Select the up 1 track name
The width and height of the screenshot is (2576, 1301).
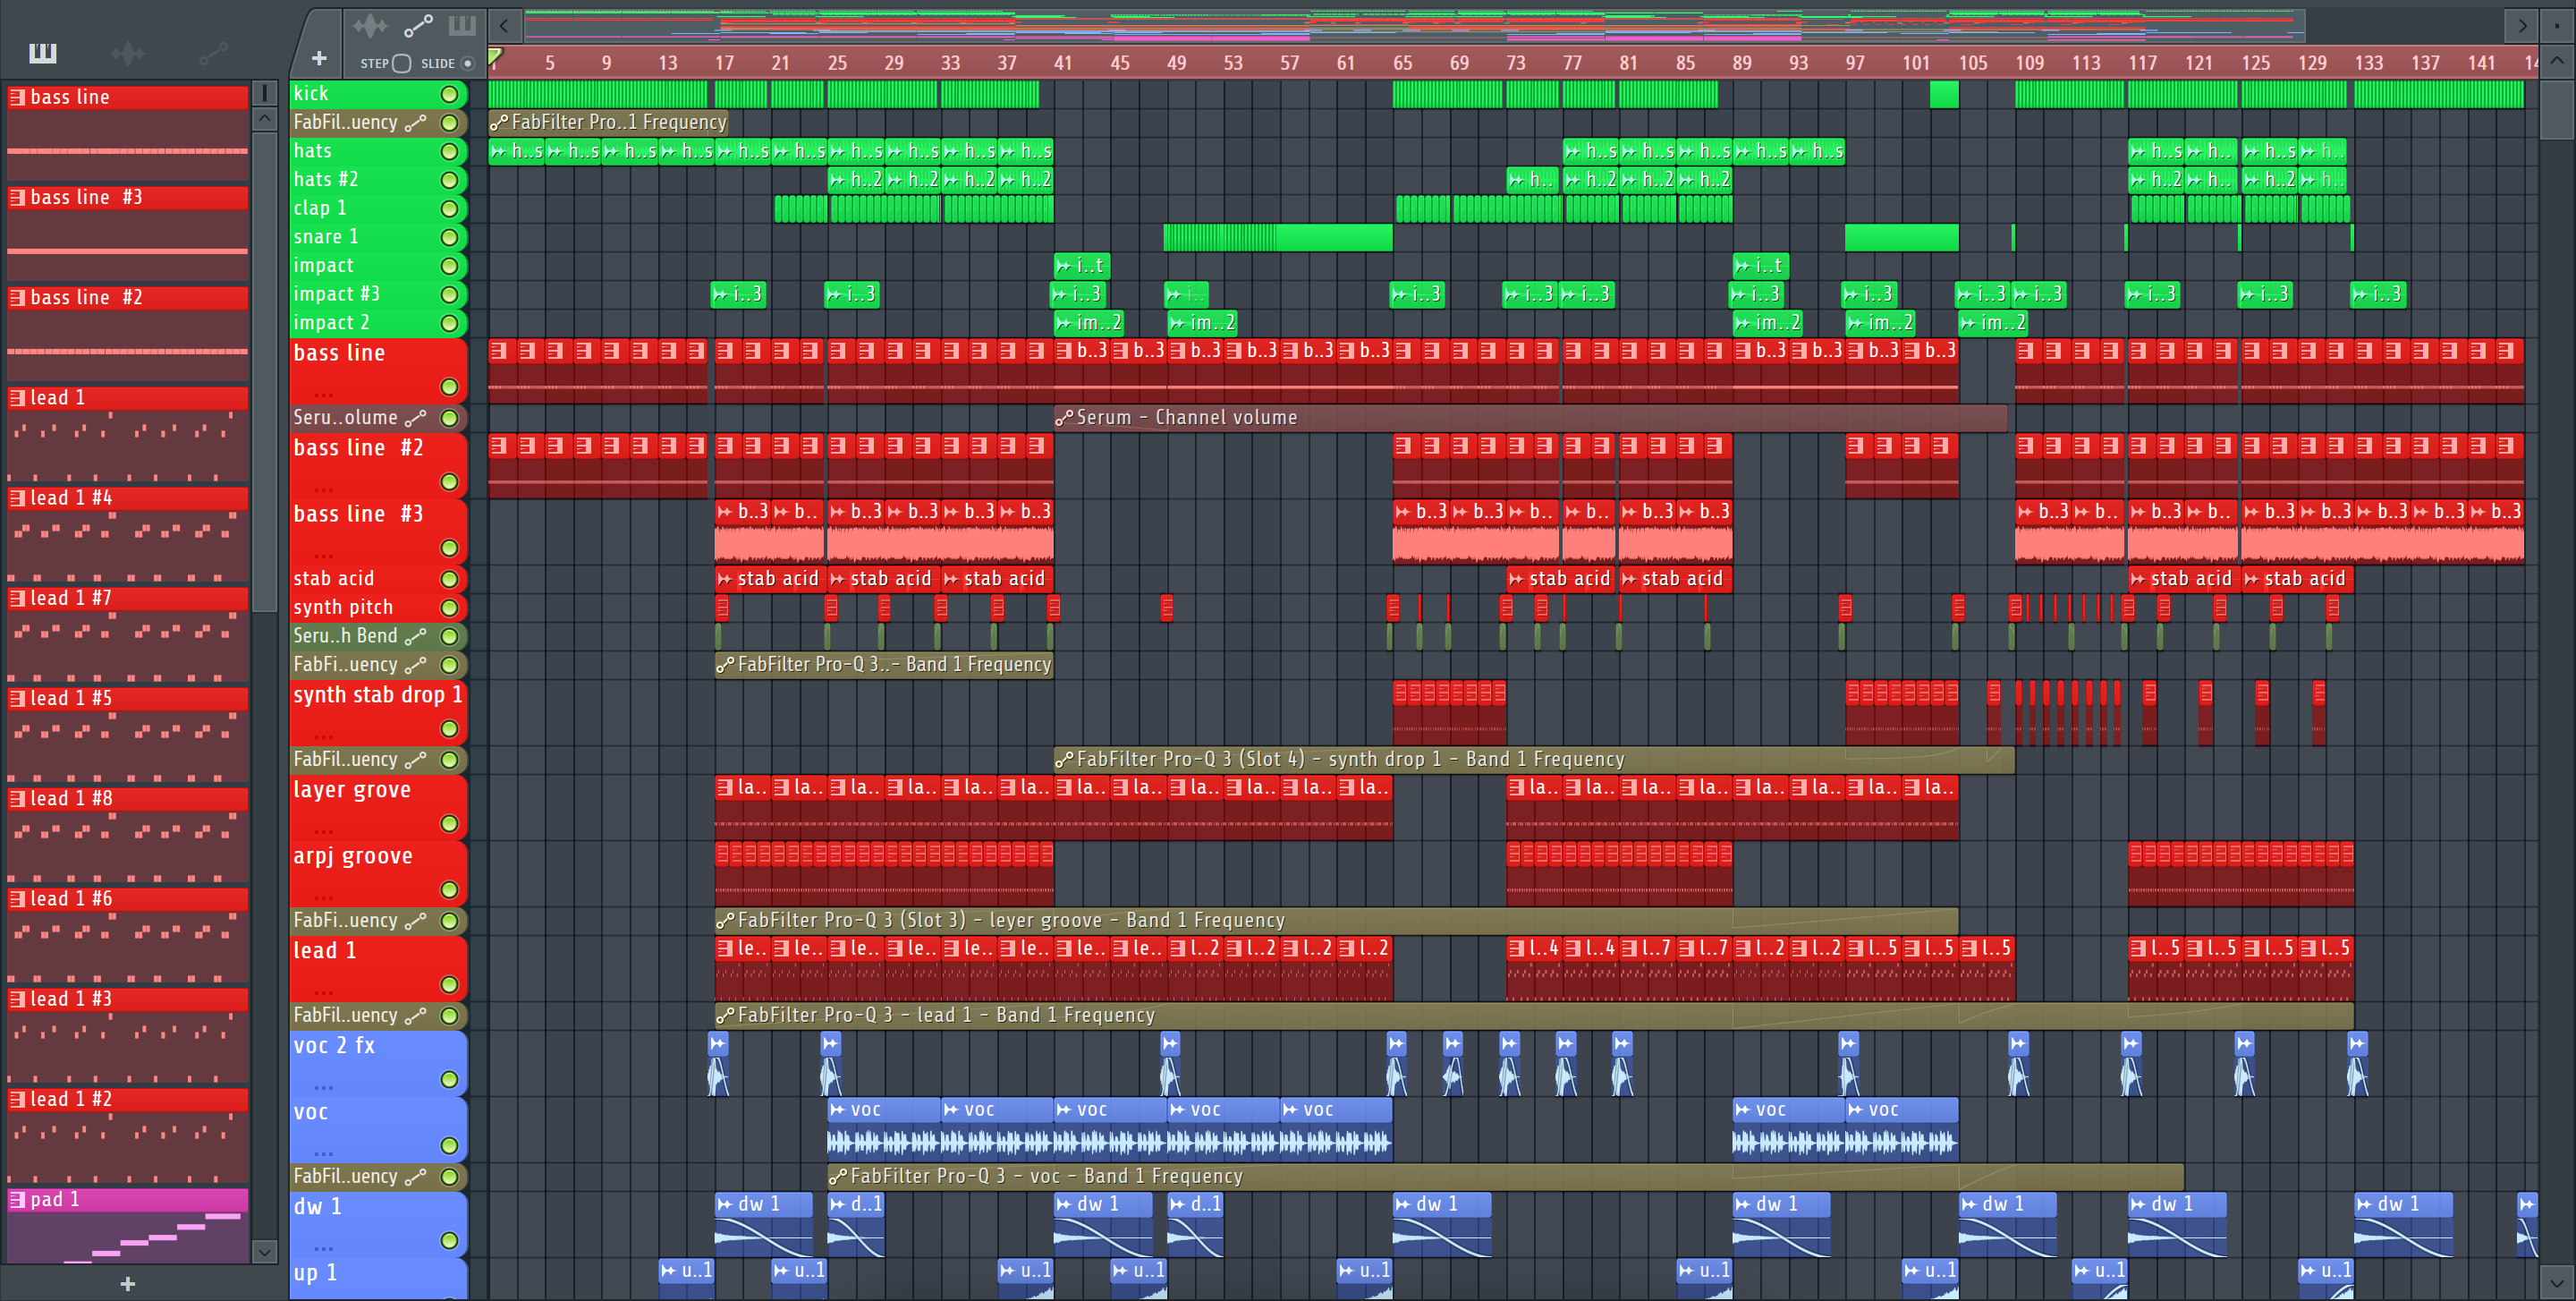[315, 1273]
